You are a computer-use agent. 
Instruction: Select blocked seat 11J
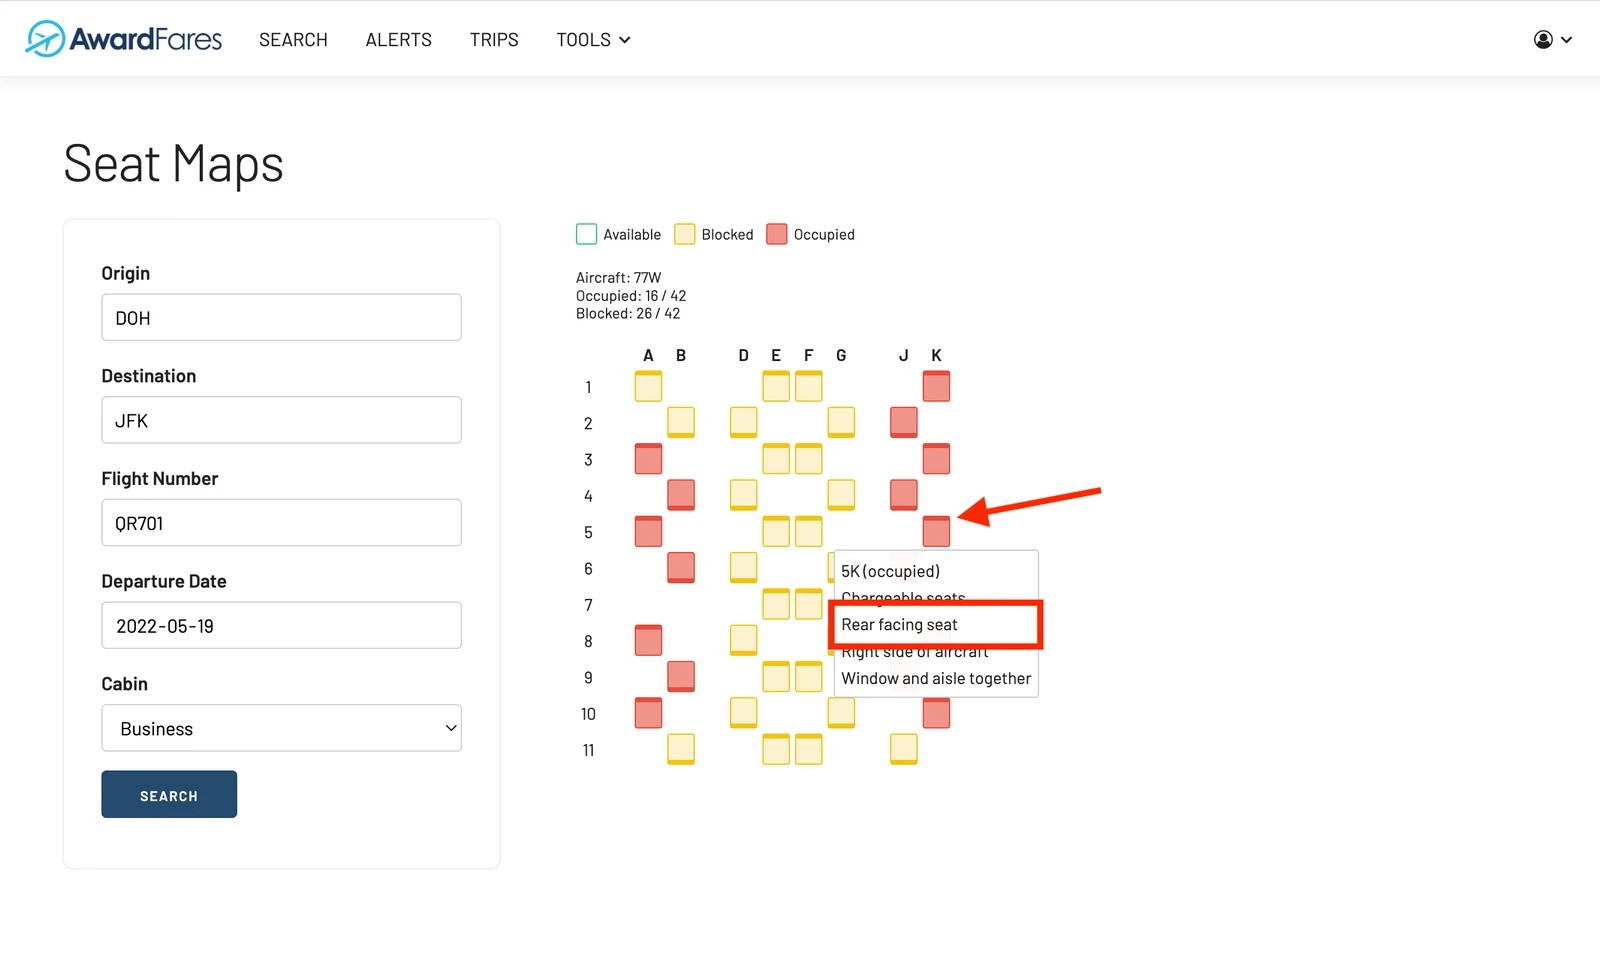point(904,749)
